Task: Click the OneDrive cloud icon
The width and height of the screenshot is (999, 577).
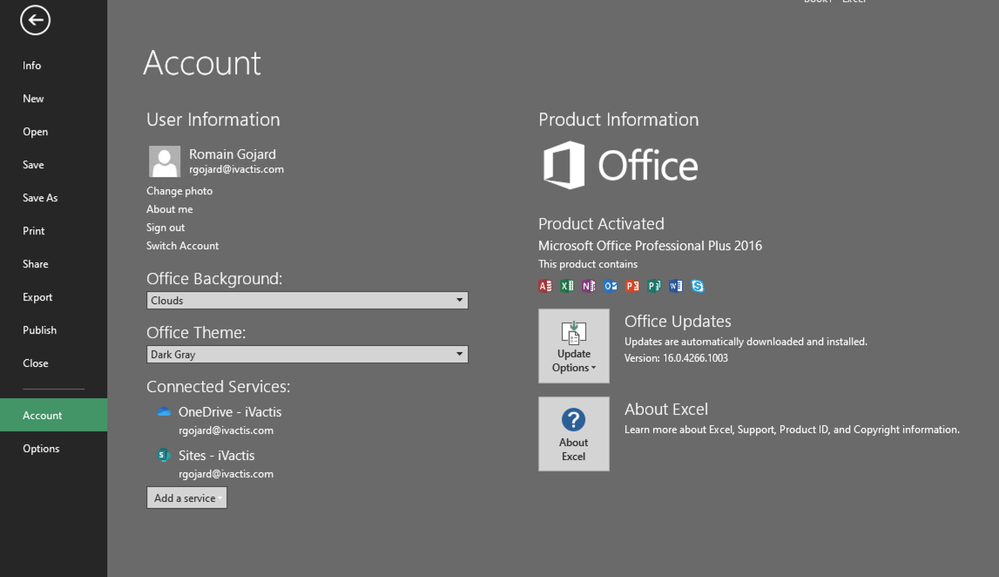Action: [x=164, y=411]
